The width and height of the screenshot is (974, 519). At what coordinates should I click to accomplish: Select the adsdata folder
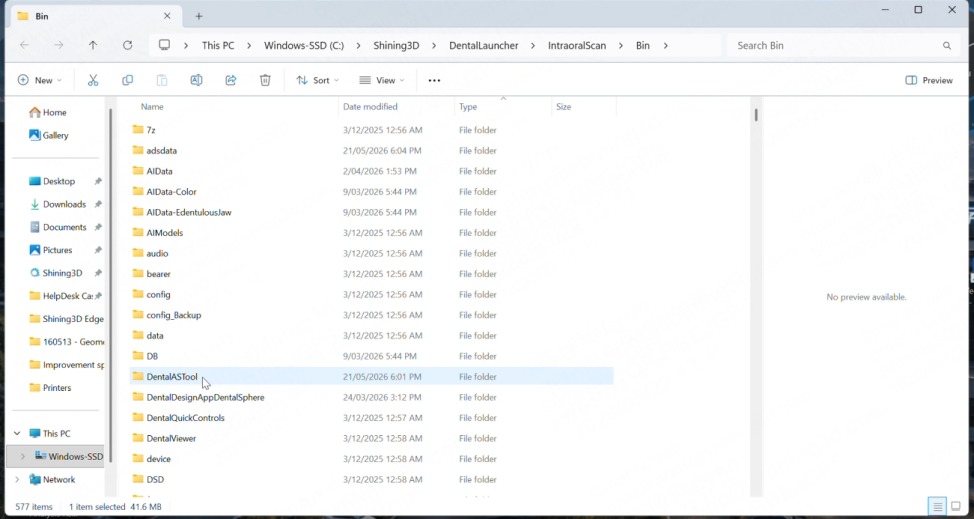(162, 150)
